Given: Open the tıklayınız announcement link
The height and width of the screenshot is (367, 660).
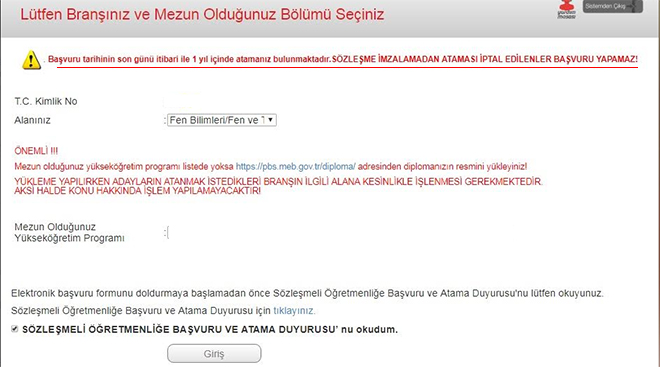Looking at the screenshot, I should tap(294, 311).
